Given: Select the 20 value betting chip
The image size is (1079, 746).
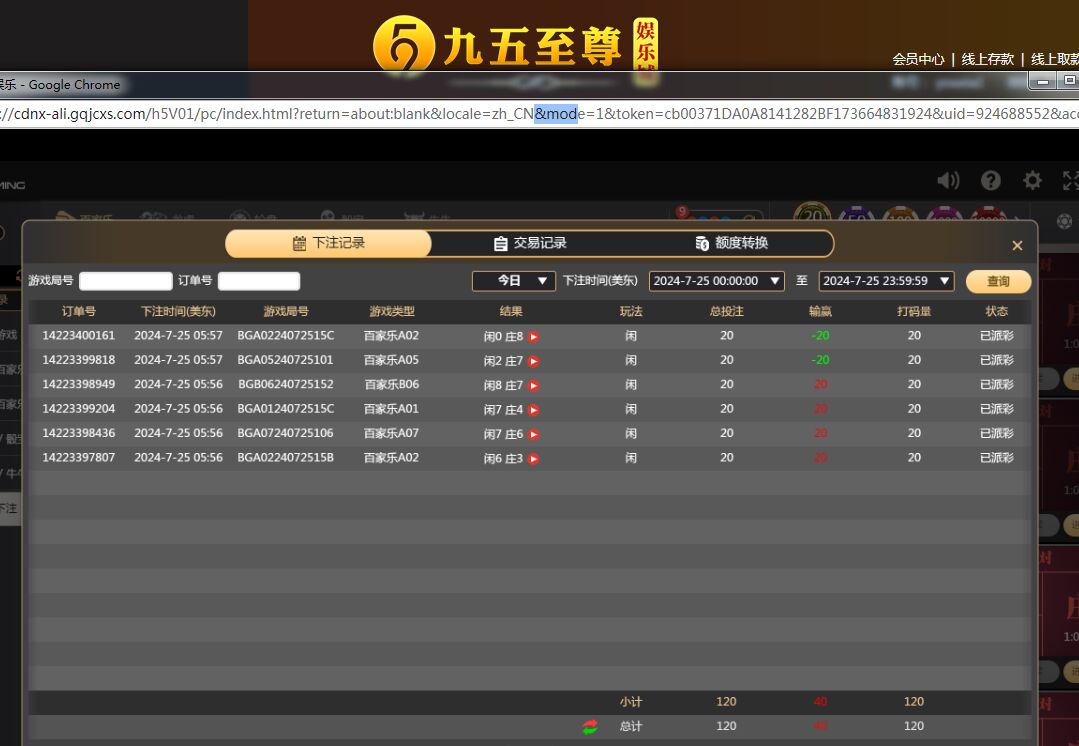Looking at the screenshot, I should pyautogui.click(x=812, y=216).
